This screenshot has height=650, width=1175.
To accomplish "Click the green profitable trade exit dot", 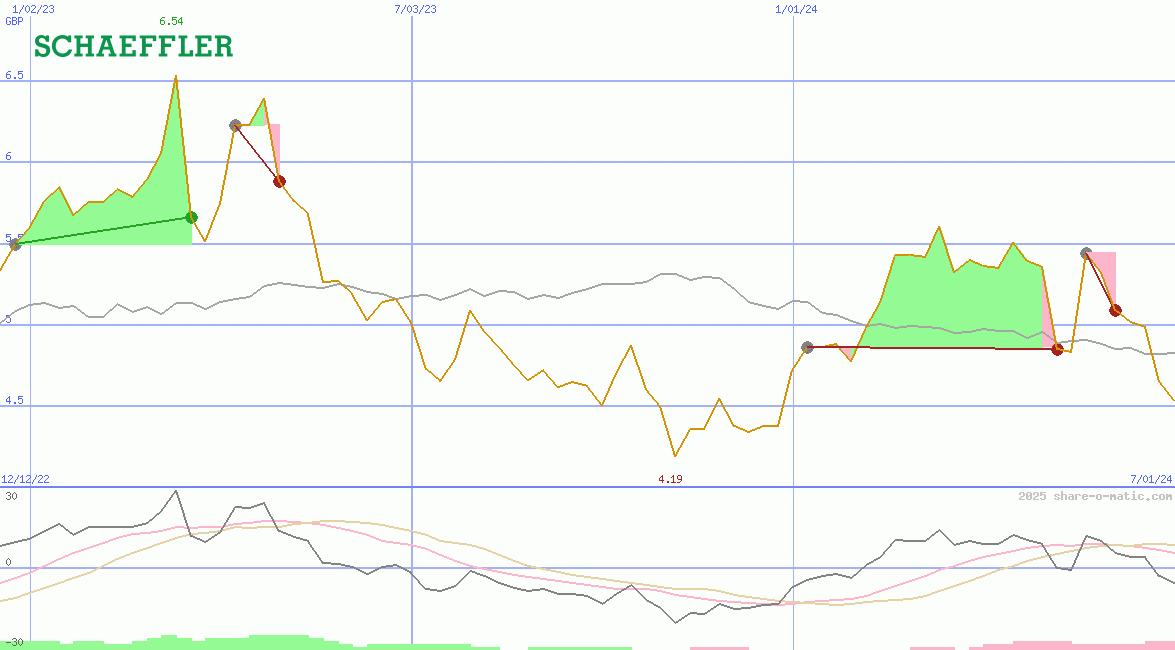I will (x=192, y=217).
